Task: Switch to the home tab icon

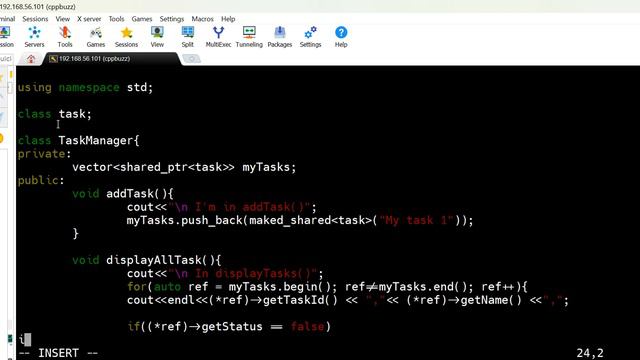Action: 31,59
